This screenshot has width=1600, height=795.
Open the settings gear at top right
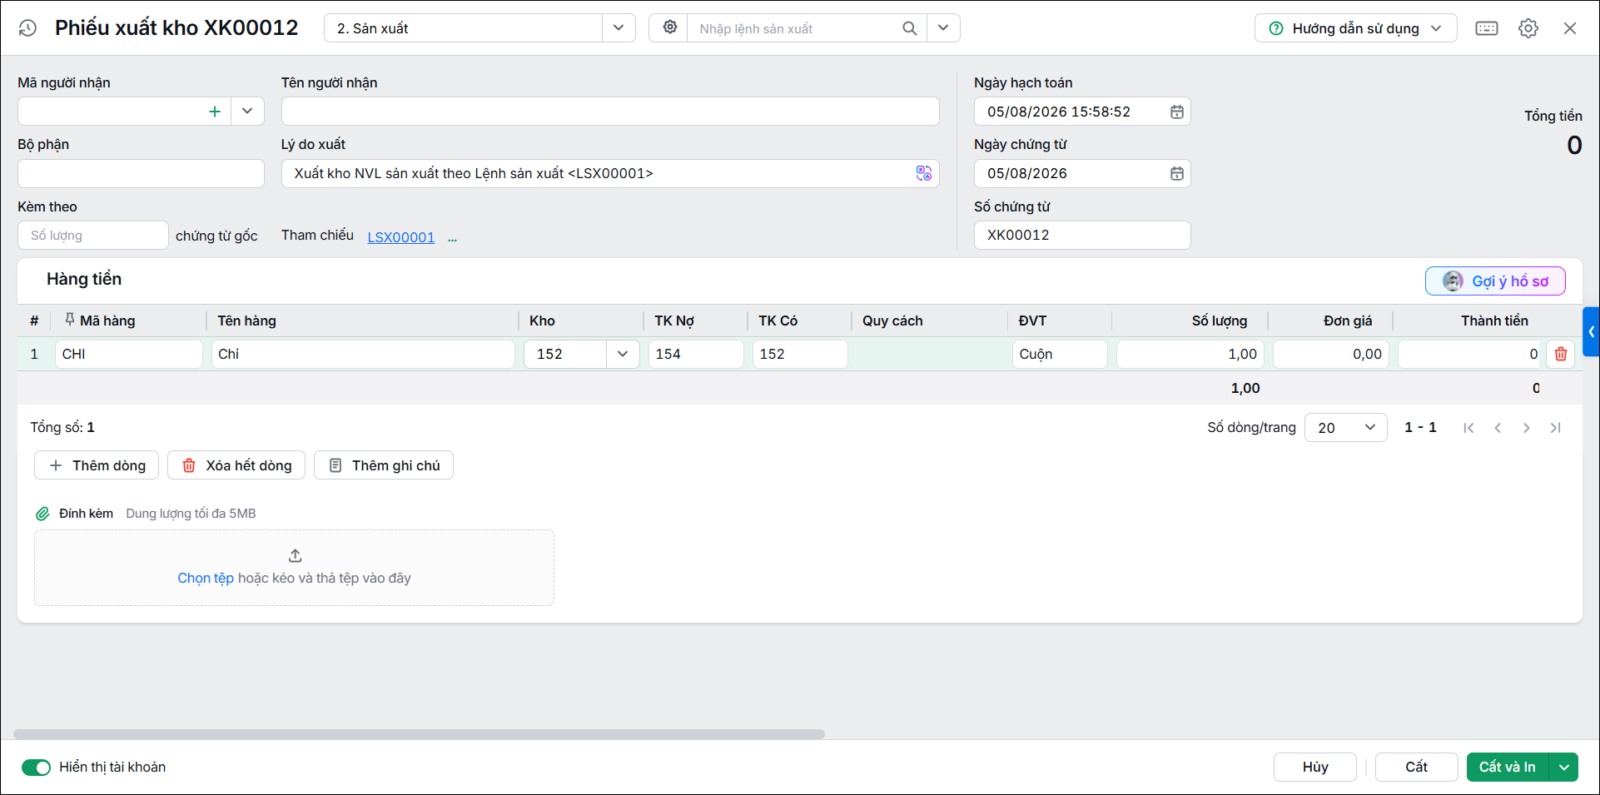click(x=1528, y=28)
